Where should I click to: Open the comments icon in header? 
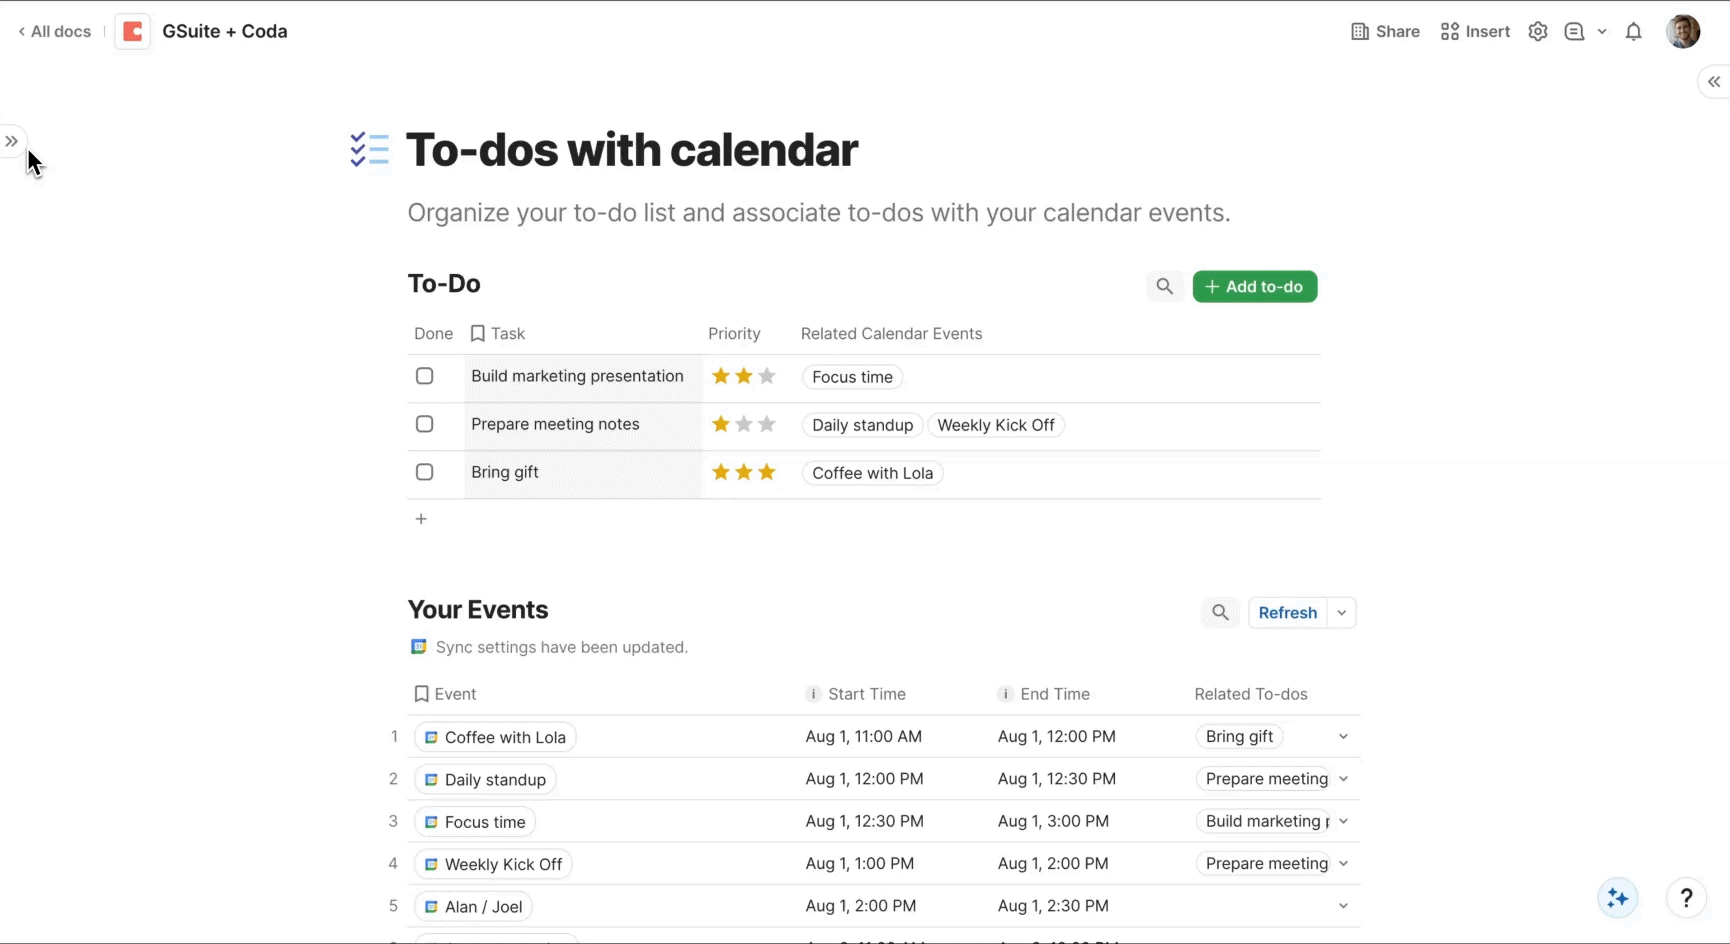pos(1574,32)
